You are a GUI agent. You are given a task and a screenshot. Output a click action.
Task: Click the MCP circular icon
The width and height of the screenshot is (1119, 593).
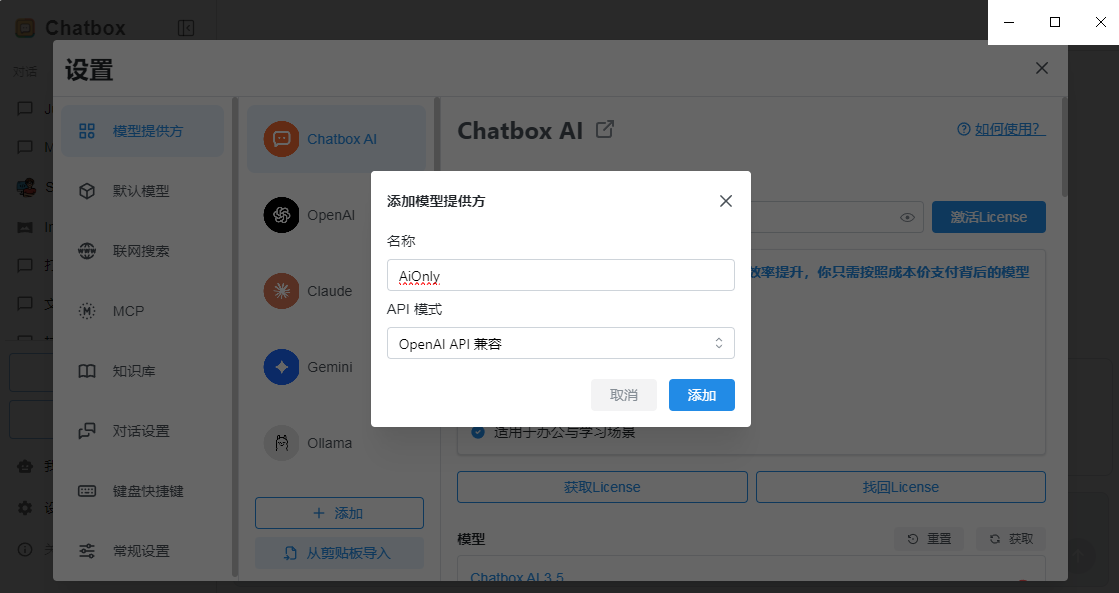pyautogui.click(x=87, y=311)
